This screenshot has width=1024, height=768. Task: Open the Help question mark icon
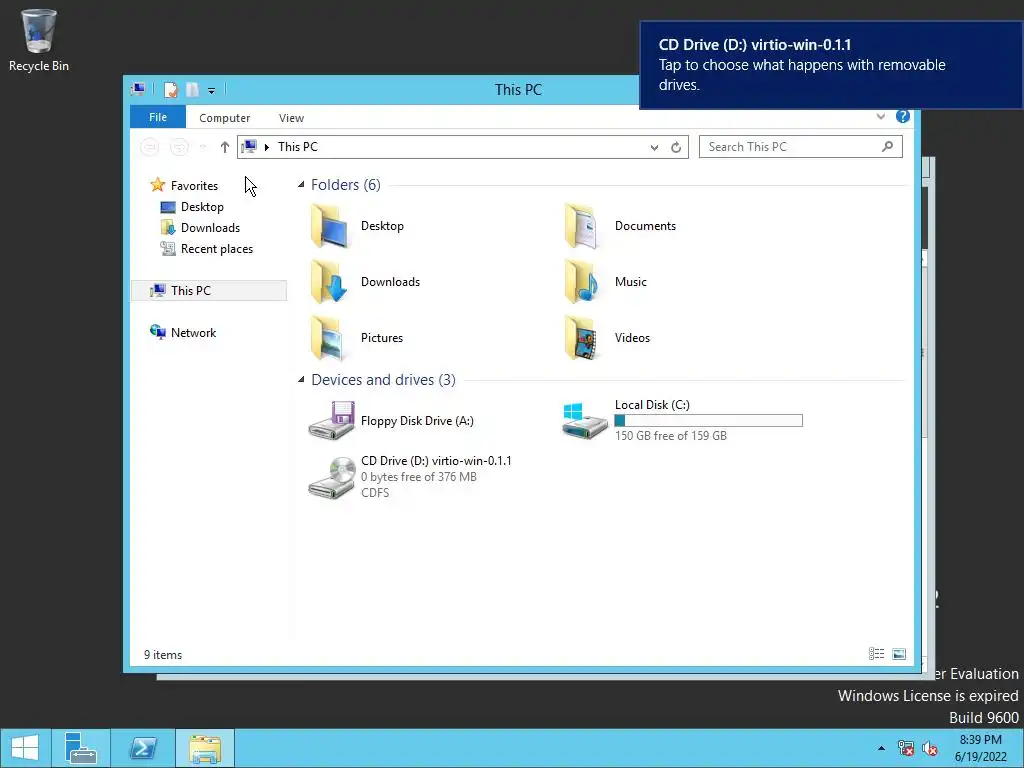click(x=903, y=116)
